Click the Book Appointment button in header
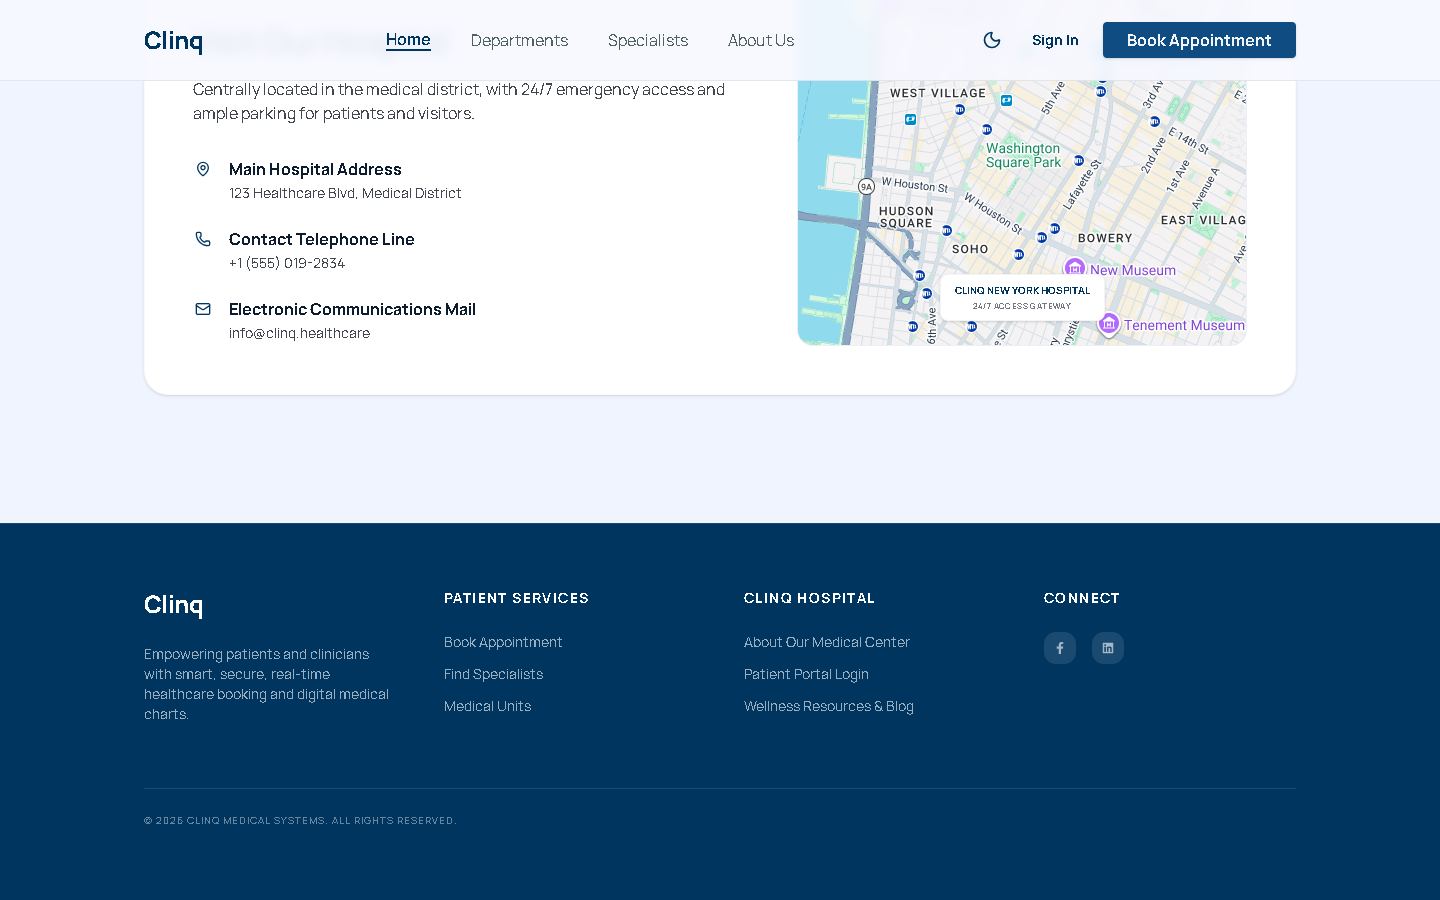 [x=1199, y=40]
